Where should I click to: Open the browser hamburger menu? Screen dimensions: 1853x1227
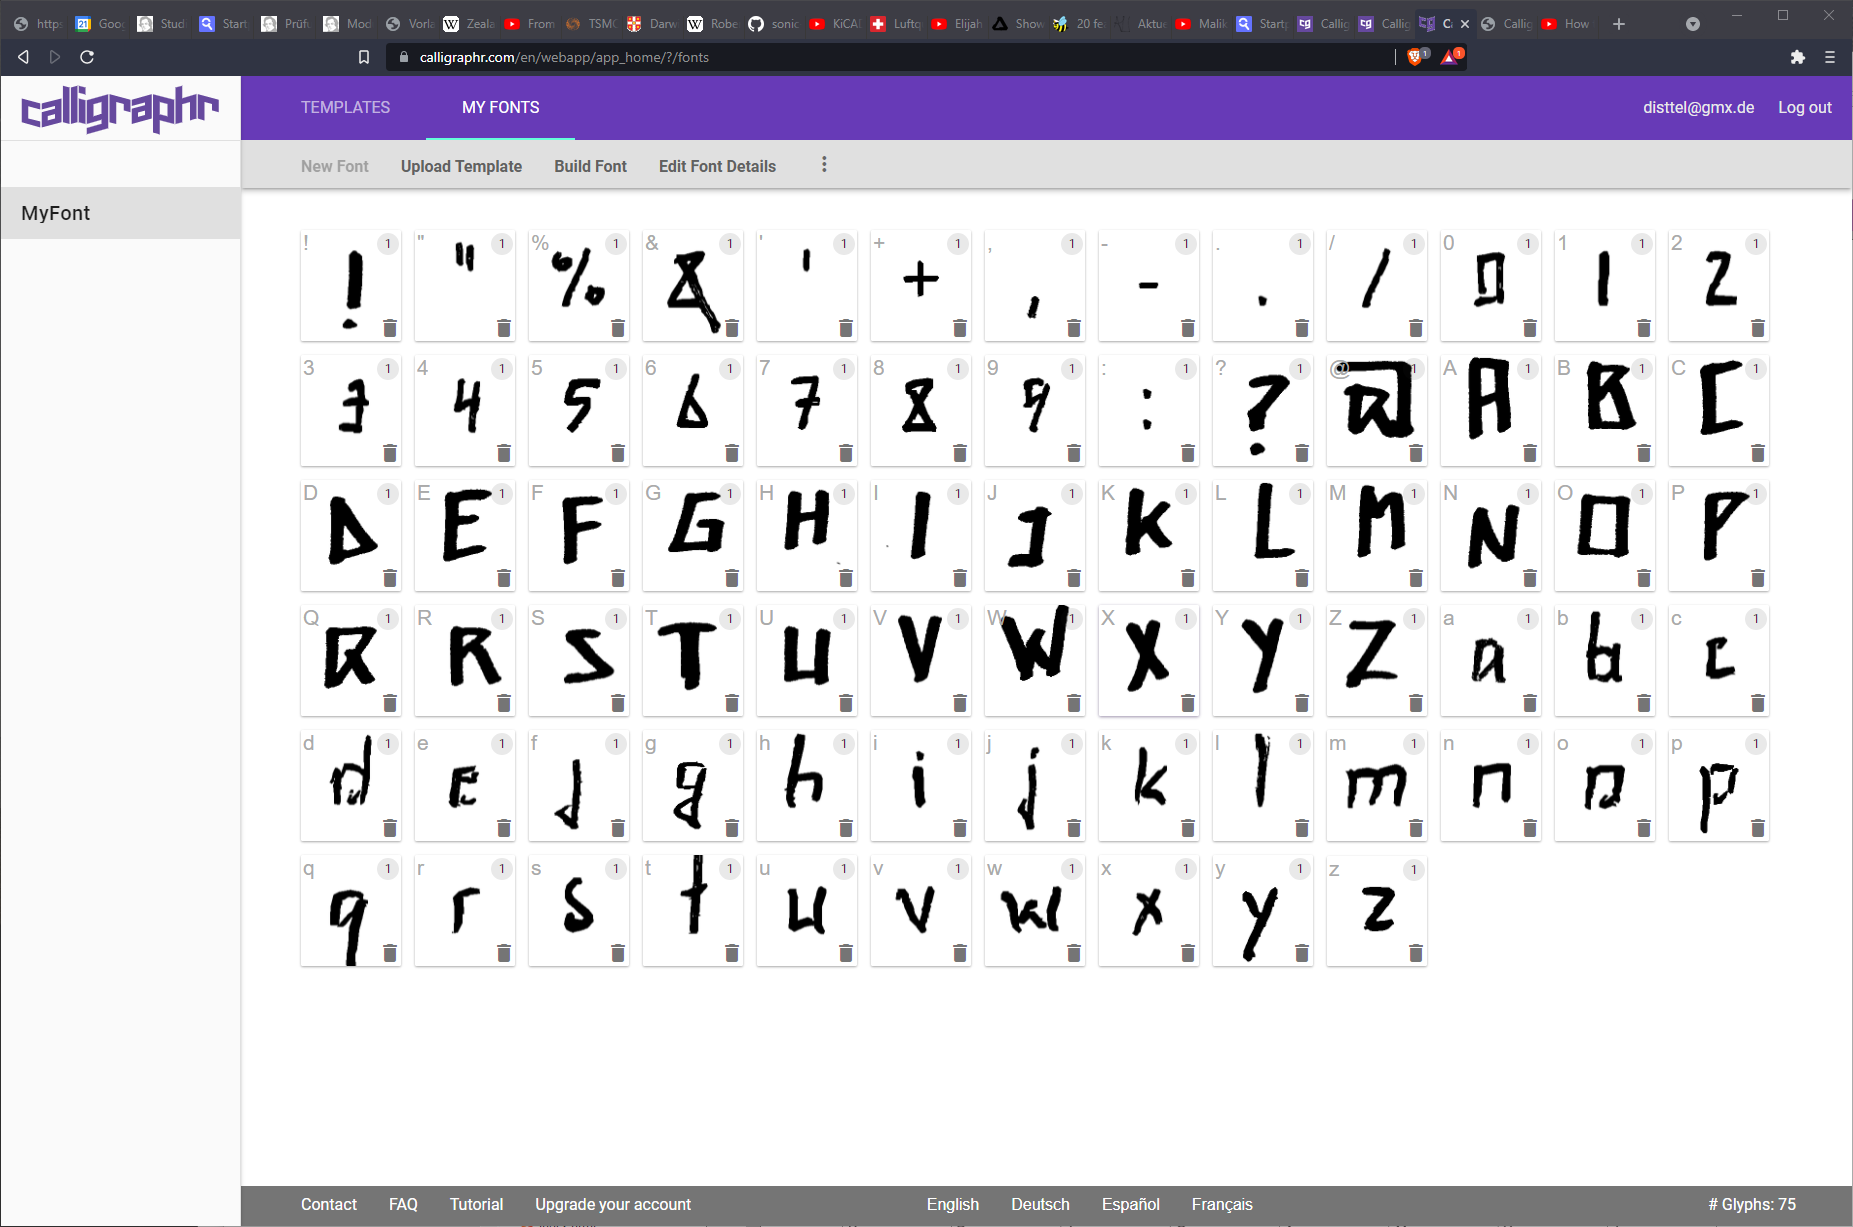[1829, 57]
